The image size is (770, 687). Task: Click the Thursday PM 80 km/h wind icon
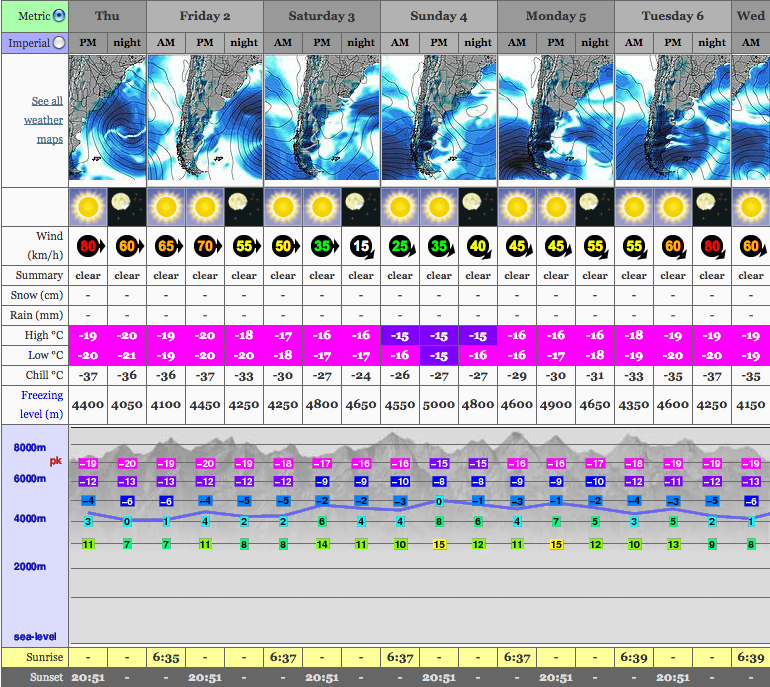point(90,246)
